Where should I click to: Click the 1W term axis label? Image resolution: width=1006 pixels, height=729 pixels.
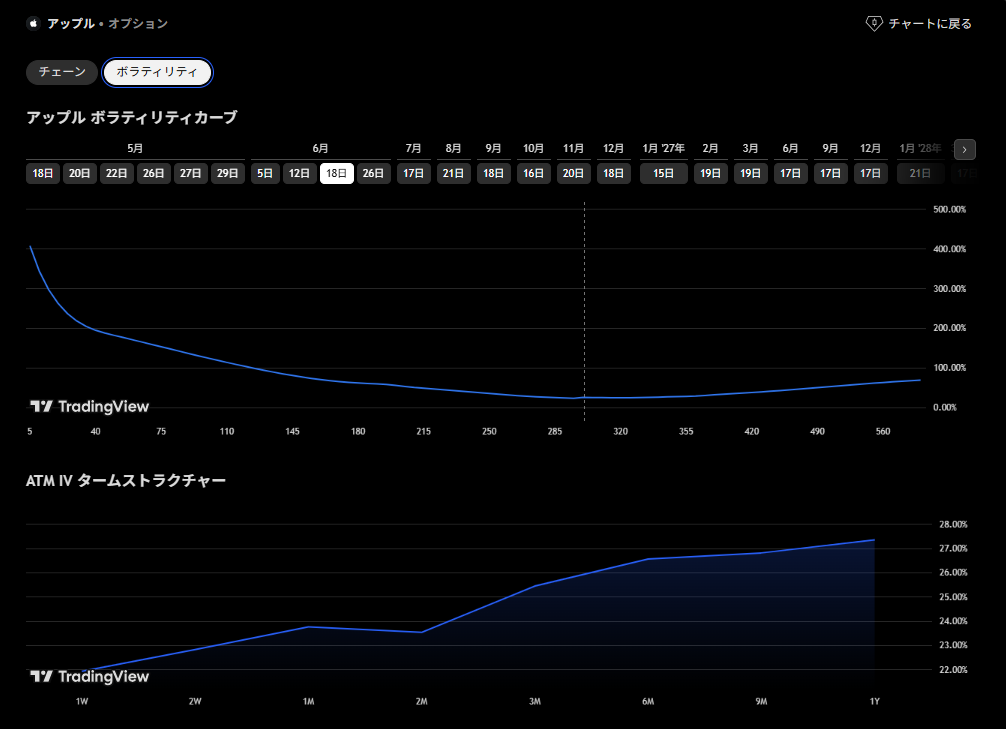point(82,701)
